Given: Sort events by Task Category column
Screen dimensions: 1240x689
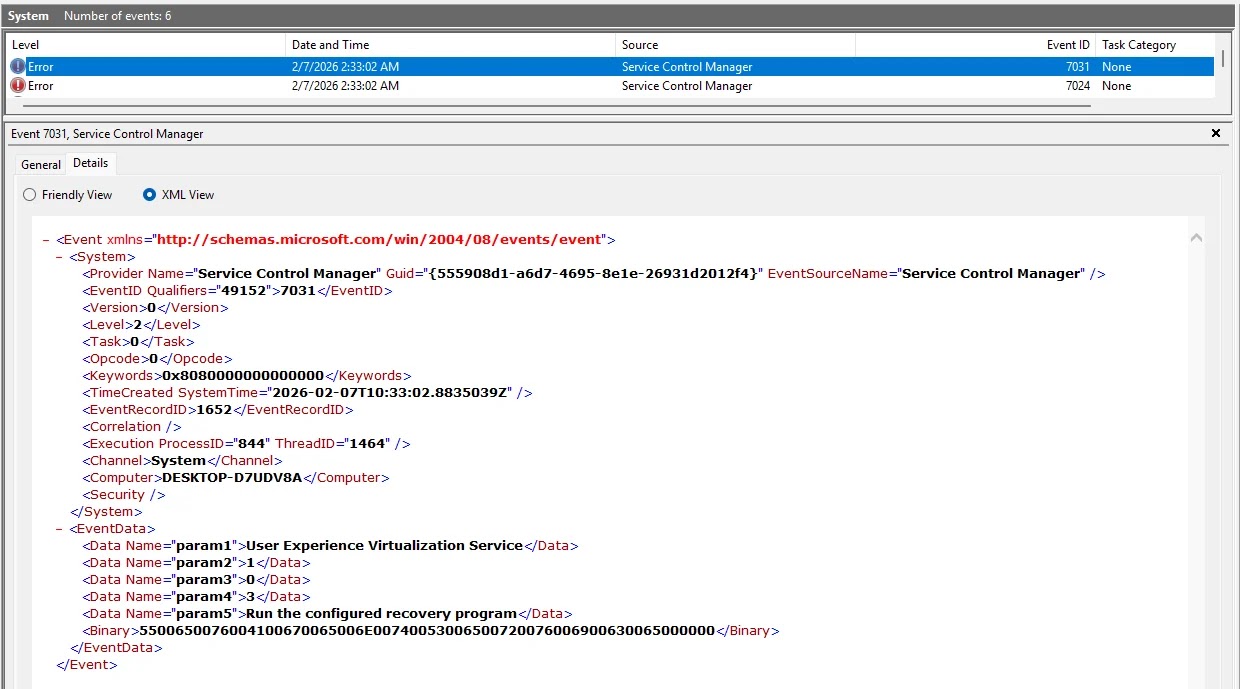Looking at the screenshot, I should (1155, 45).
